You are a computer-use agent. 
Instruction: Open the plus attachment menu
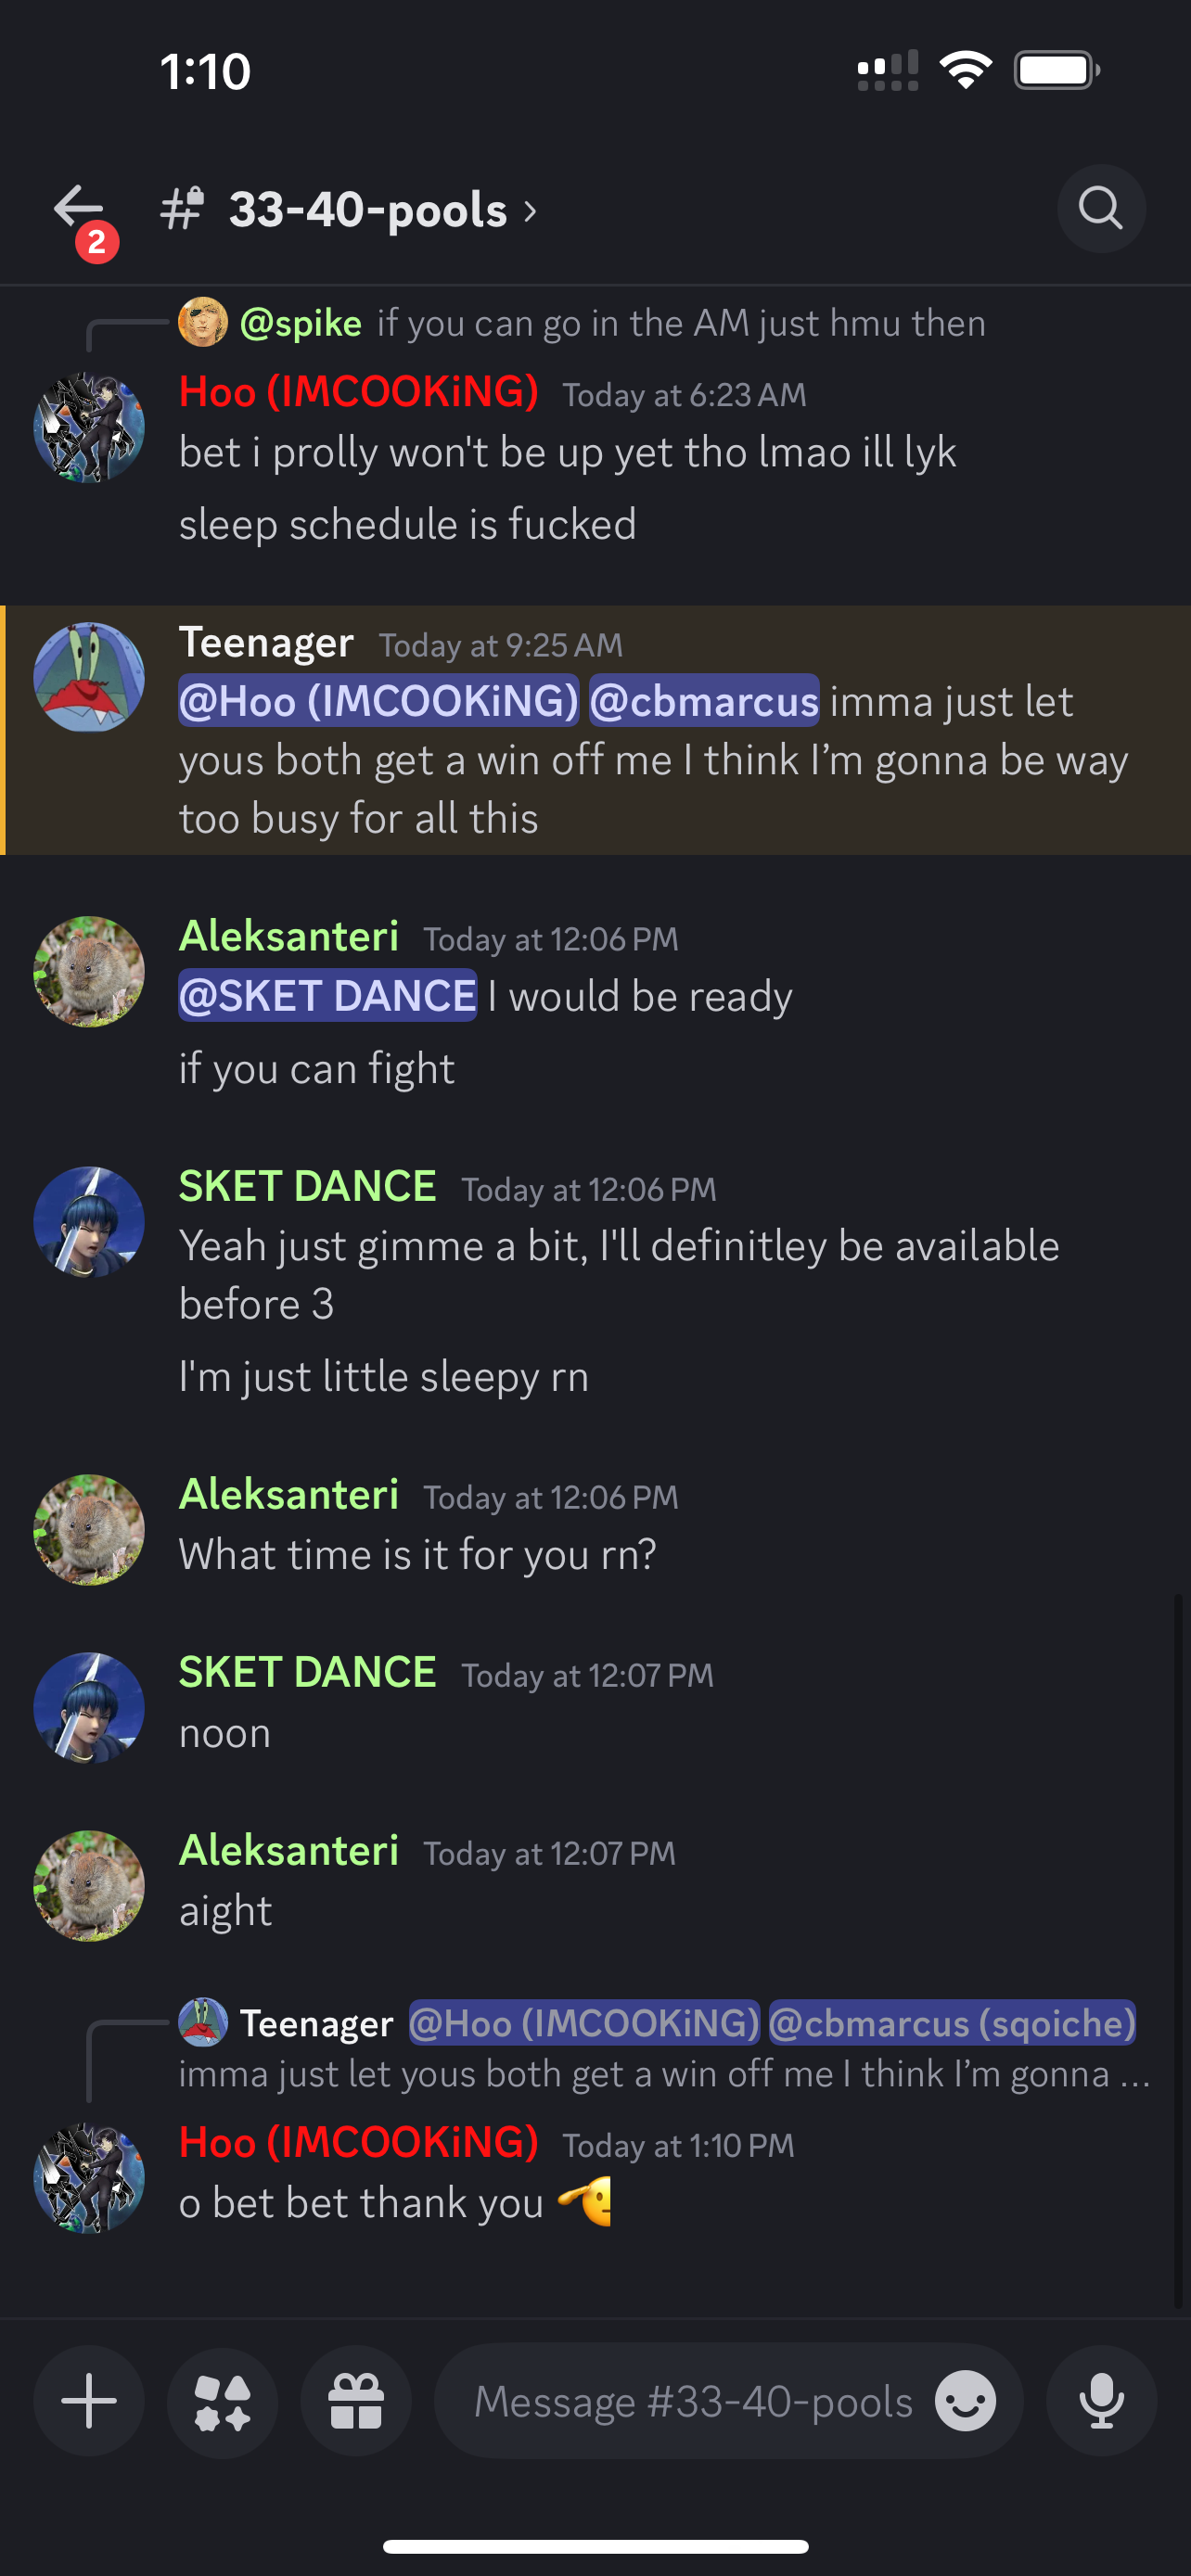click(x=89, y=2401)
